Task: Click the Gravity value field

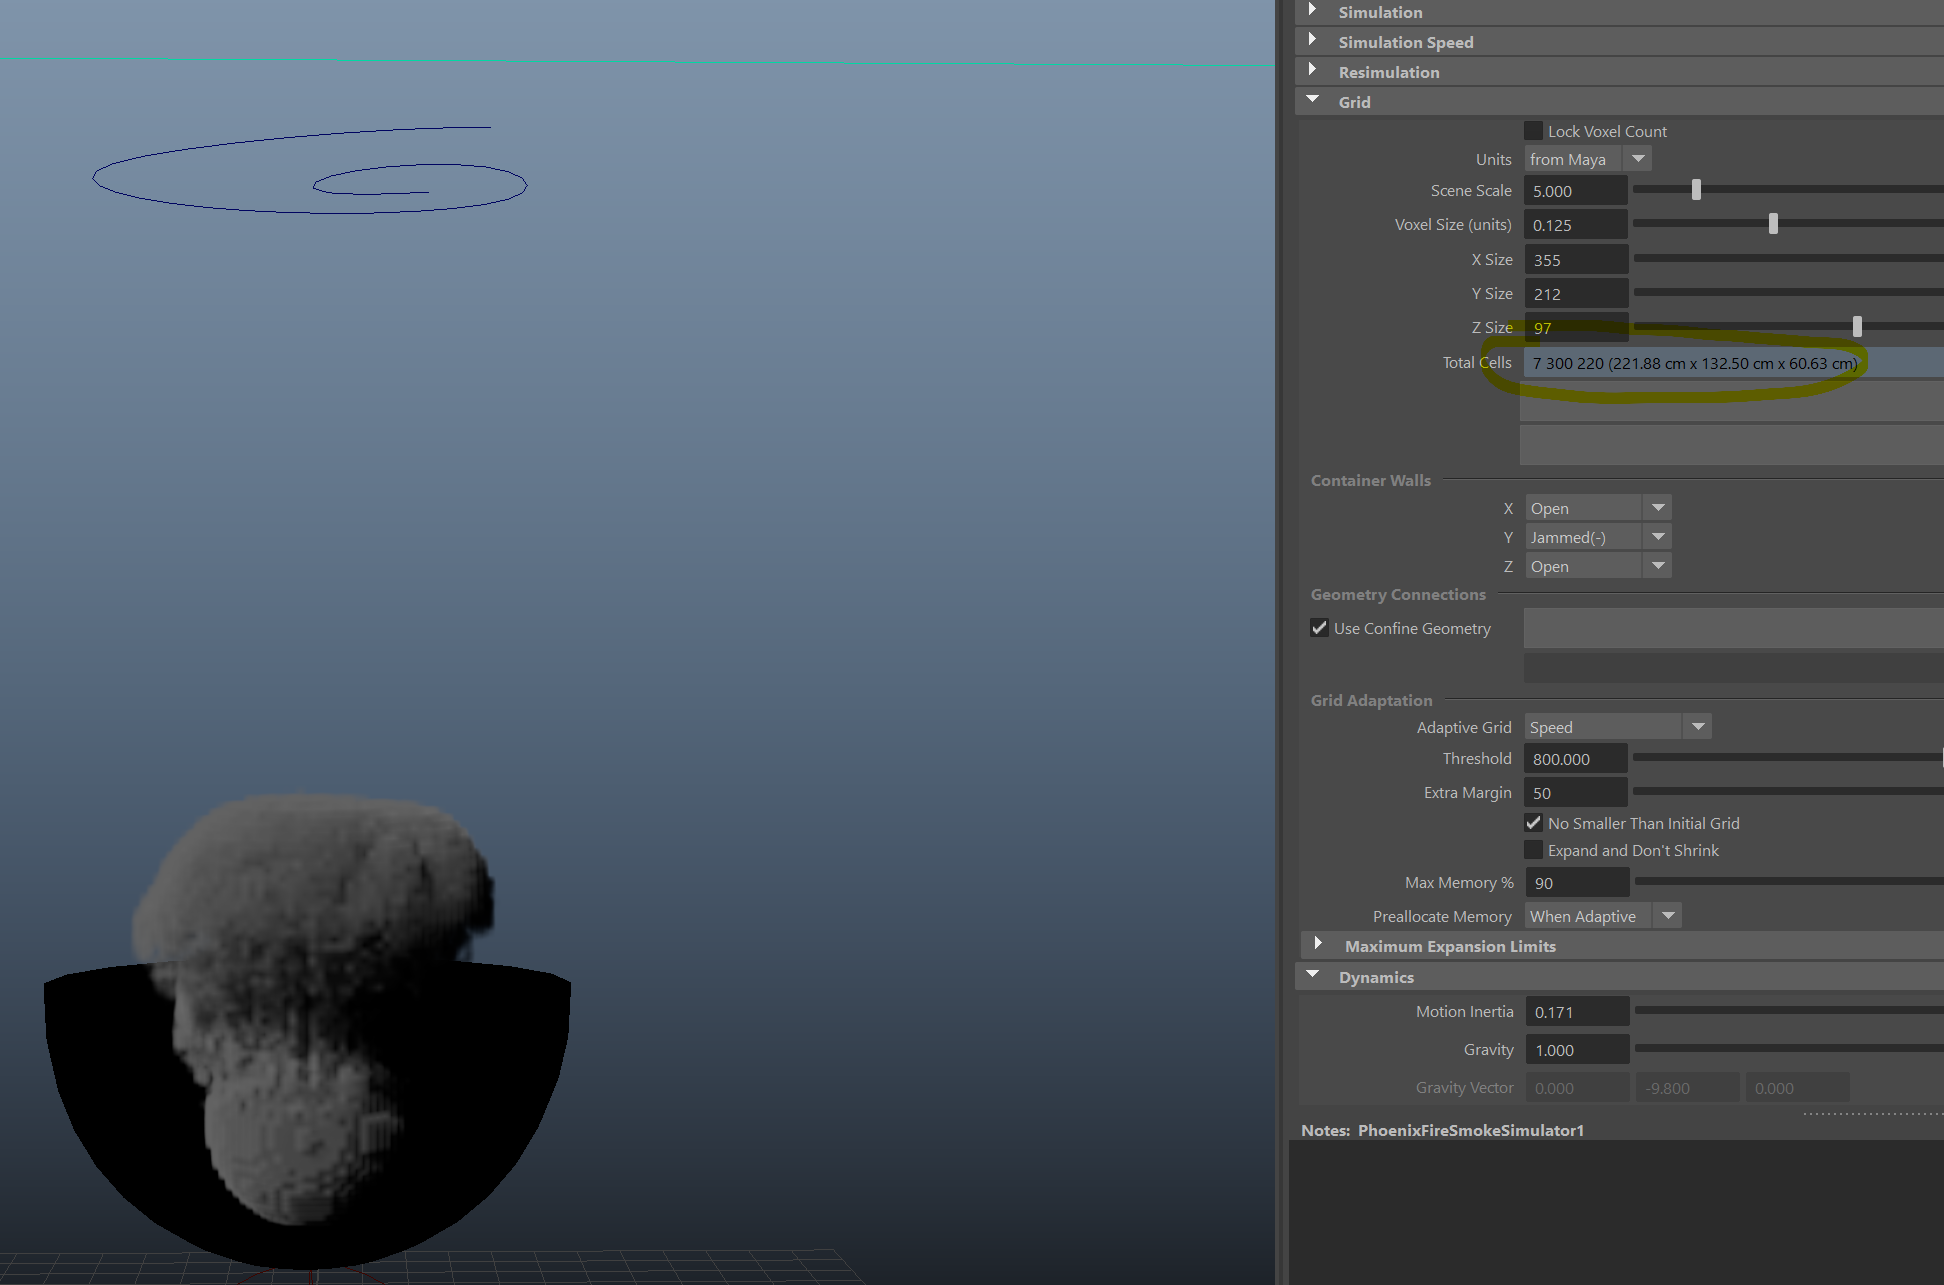Action: pos(1577,1050)
